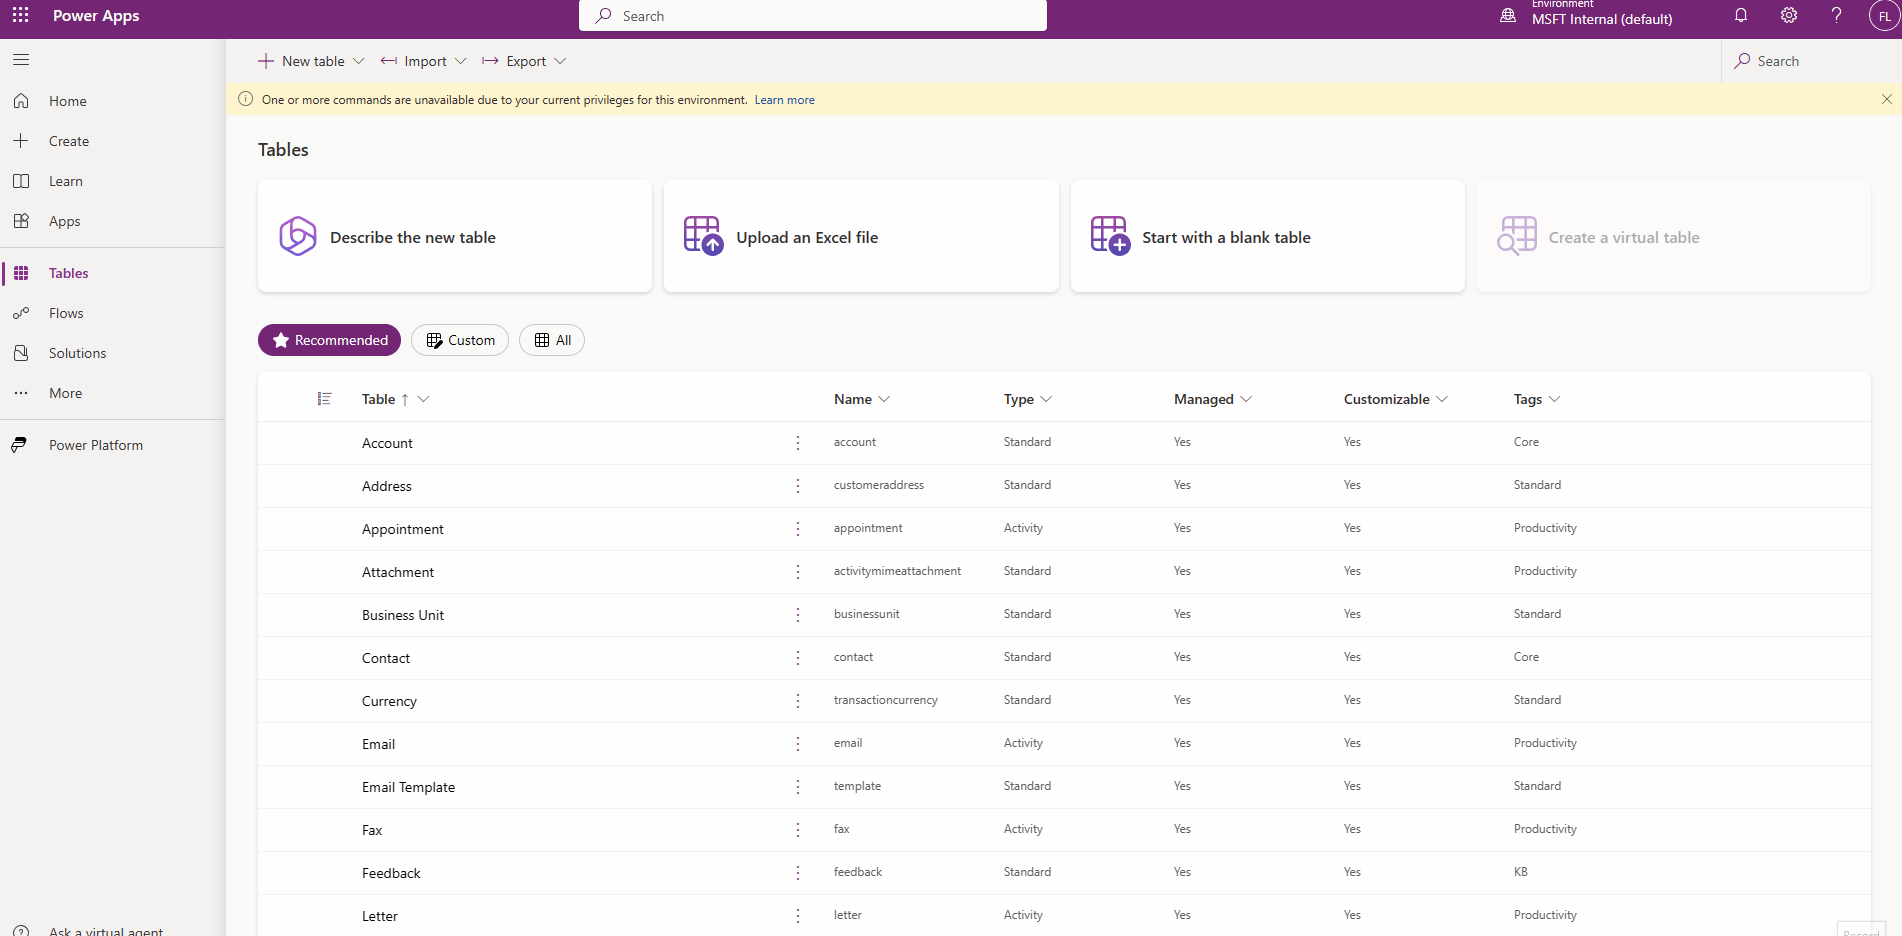Enable the All tables filter
Screen dimensions: 1902x936
[551, 340]
